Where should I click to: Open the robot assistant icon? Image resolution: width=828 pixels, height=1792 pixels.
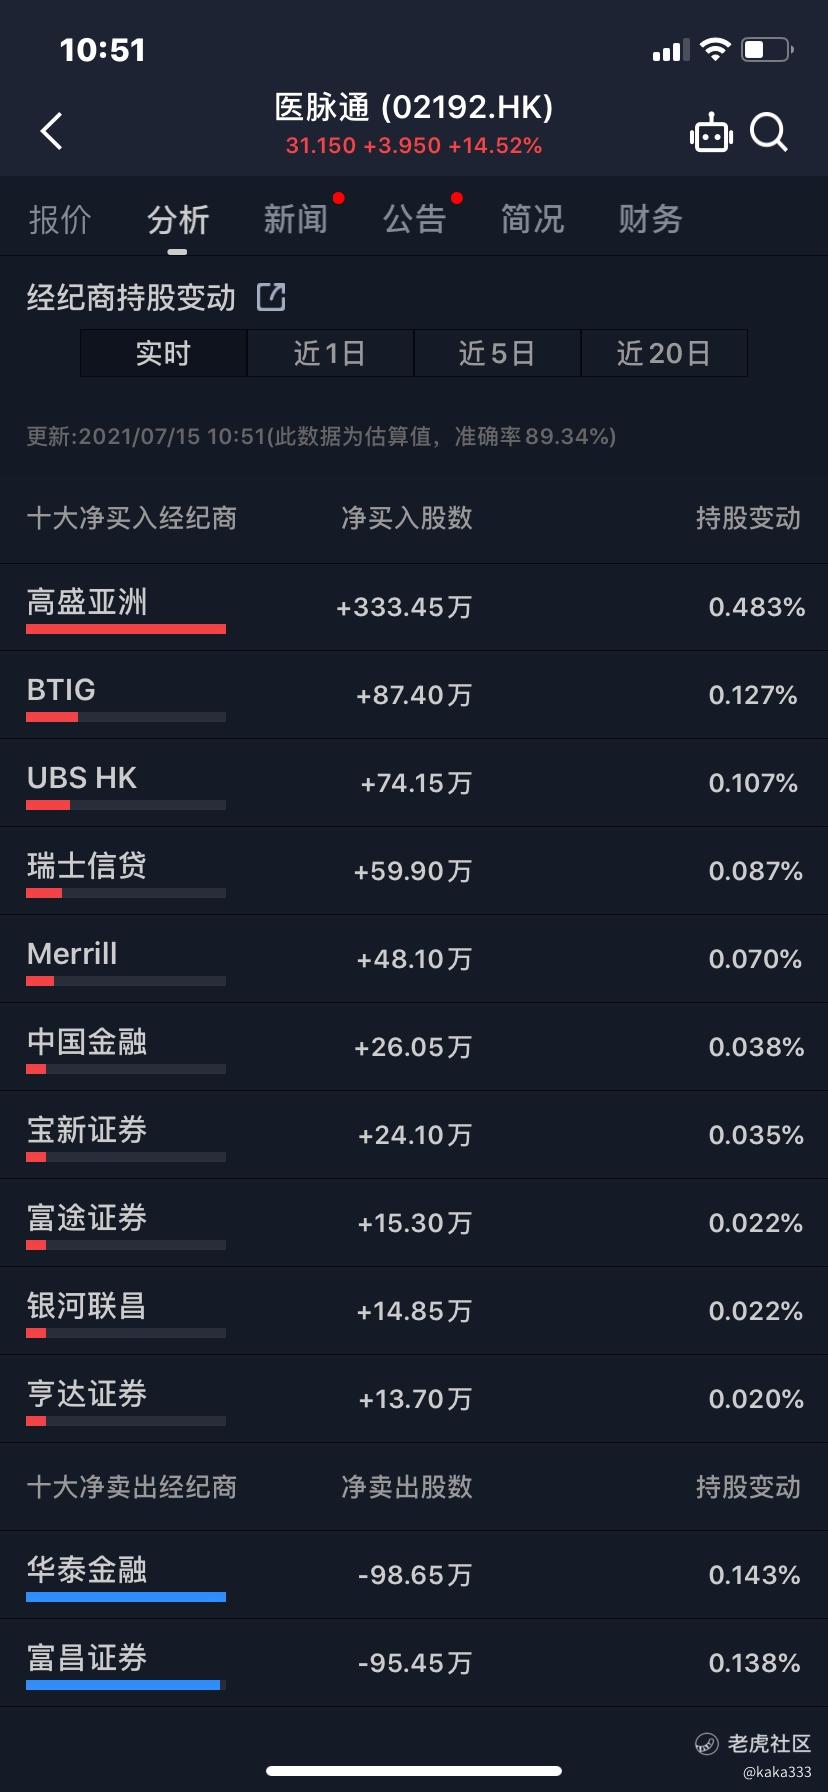tap(711, 132)
